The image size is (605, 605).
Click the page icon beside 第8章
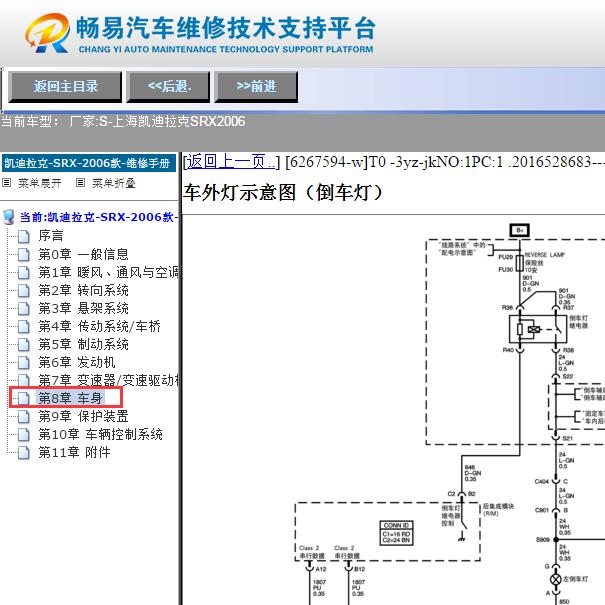point(24,399)
